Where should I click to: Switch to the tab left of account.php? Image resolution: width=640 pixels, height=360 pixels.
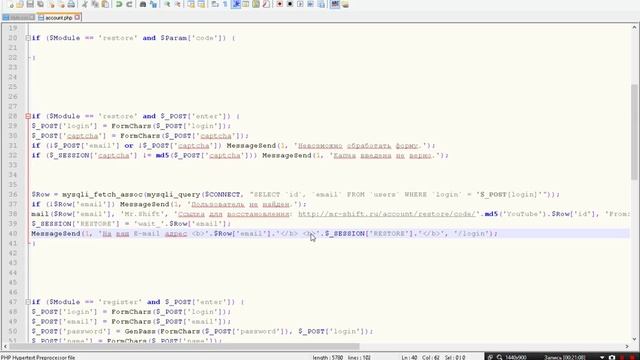19,18
